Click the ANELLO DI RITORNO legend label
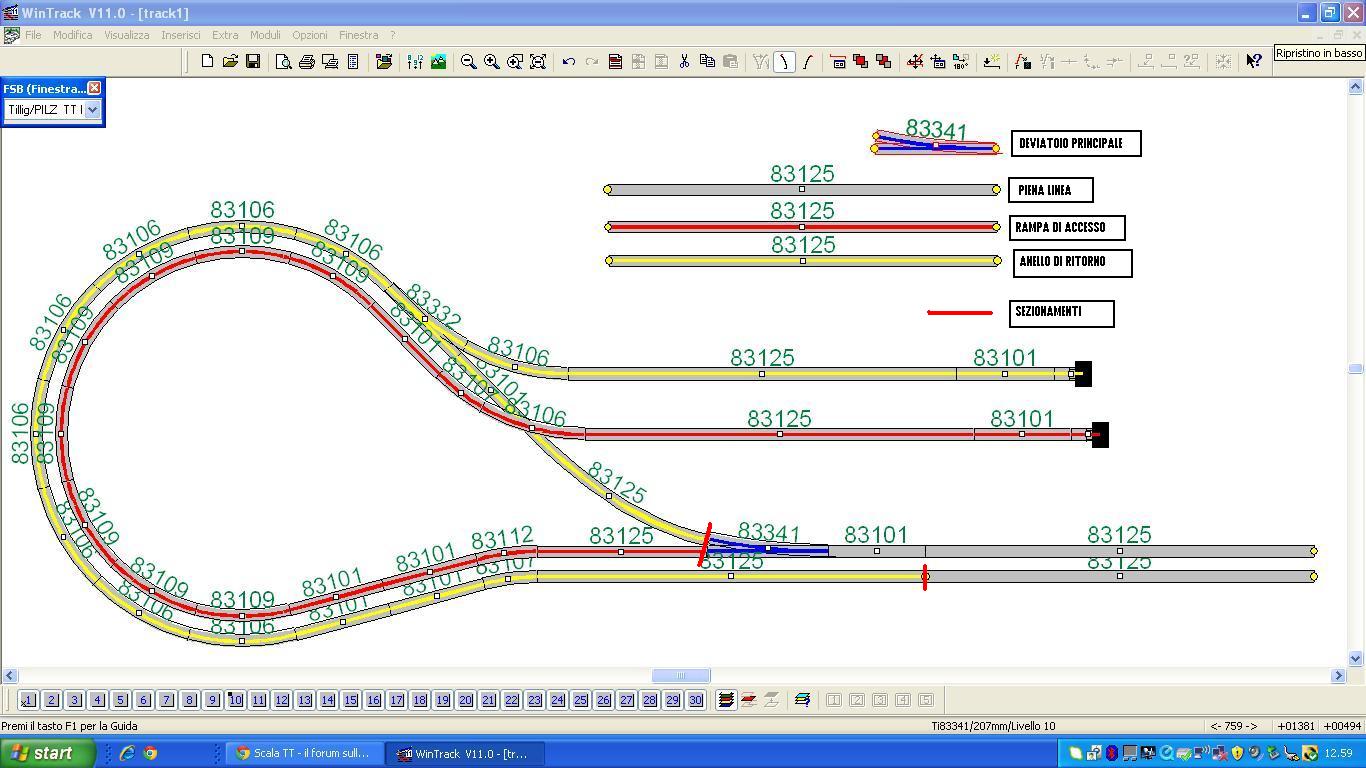Screen dimensions: 1366x768 coord(1071,263)
